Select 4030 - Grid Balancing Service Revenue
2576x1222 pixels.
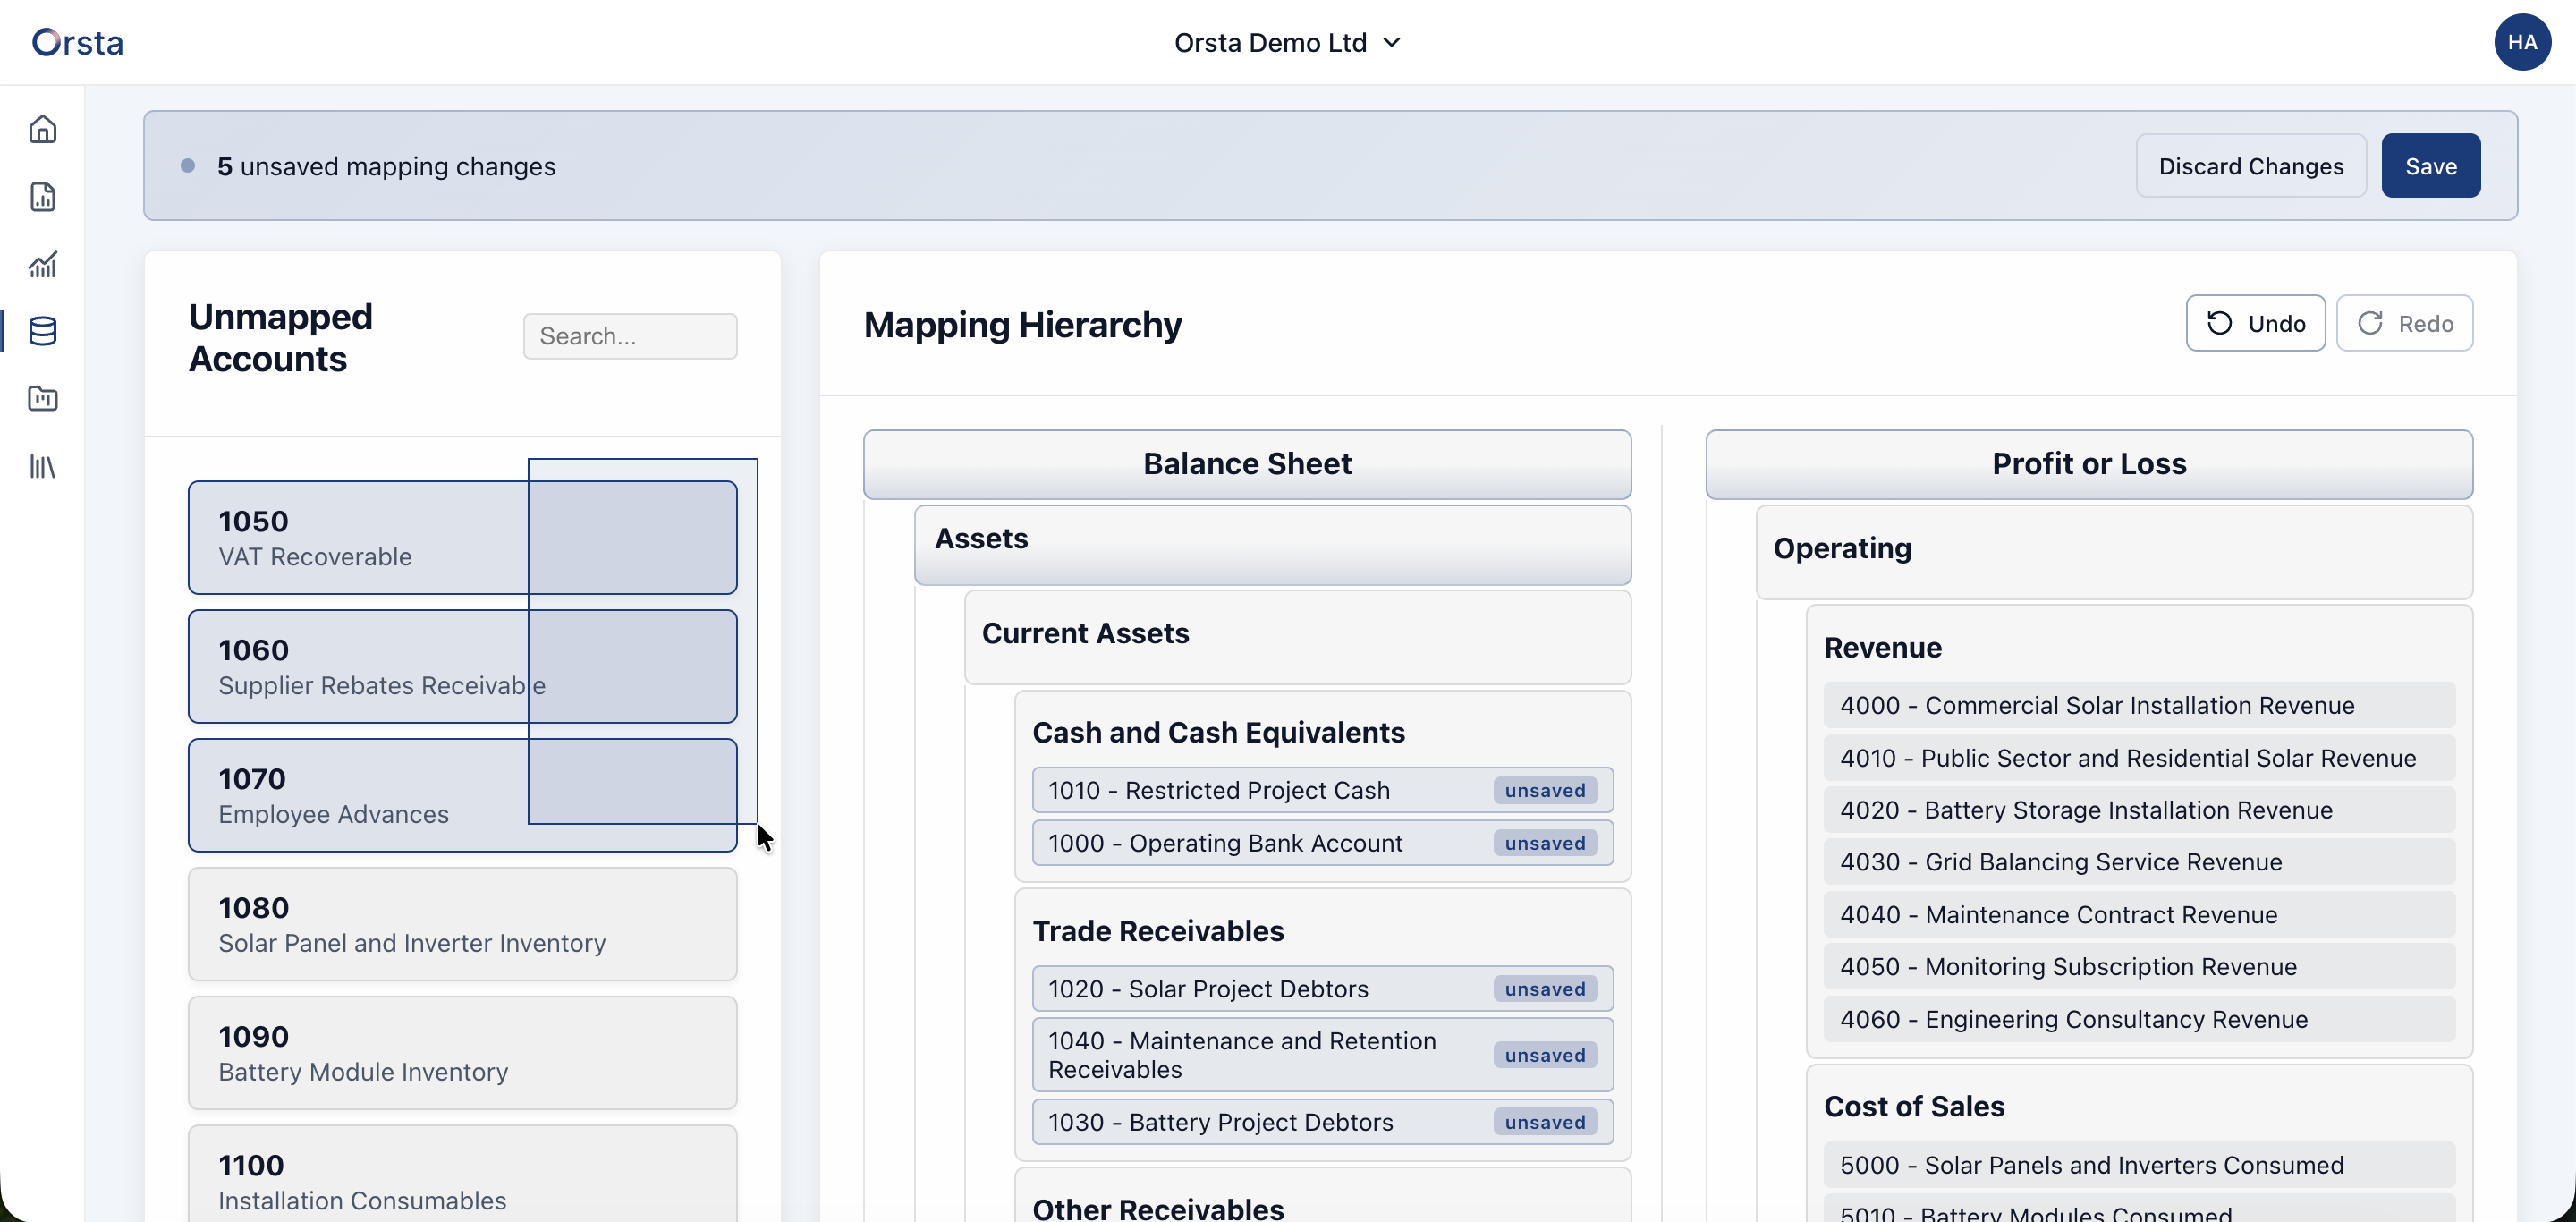coord(2139,862)
